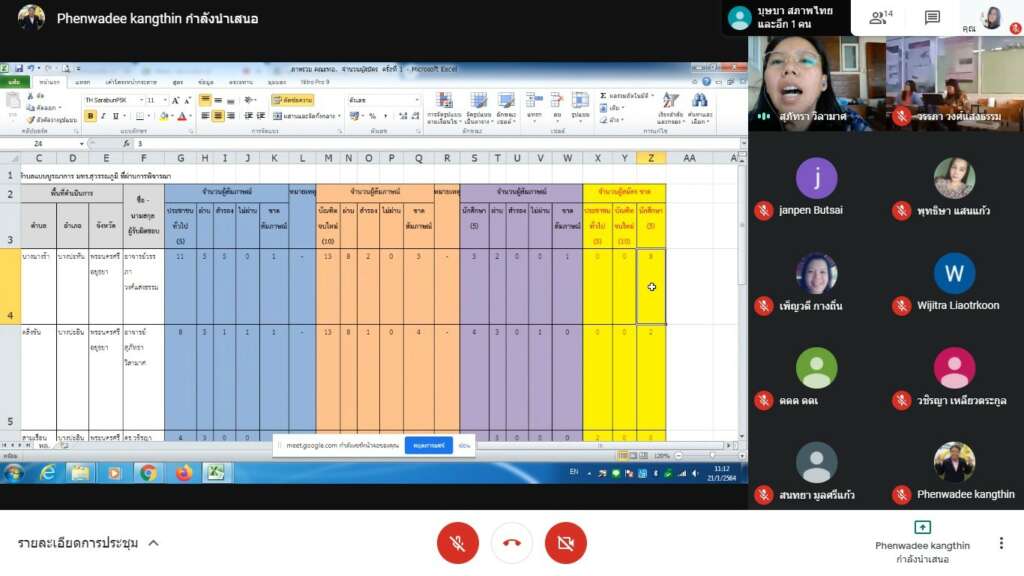Toggle the camera off button in Meet
This screenshot has width=1024, height=576.
pos(566,543)
